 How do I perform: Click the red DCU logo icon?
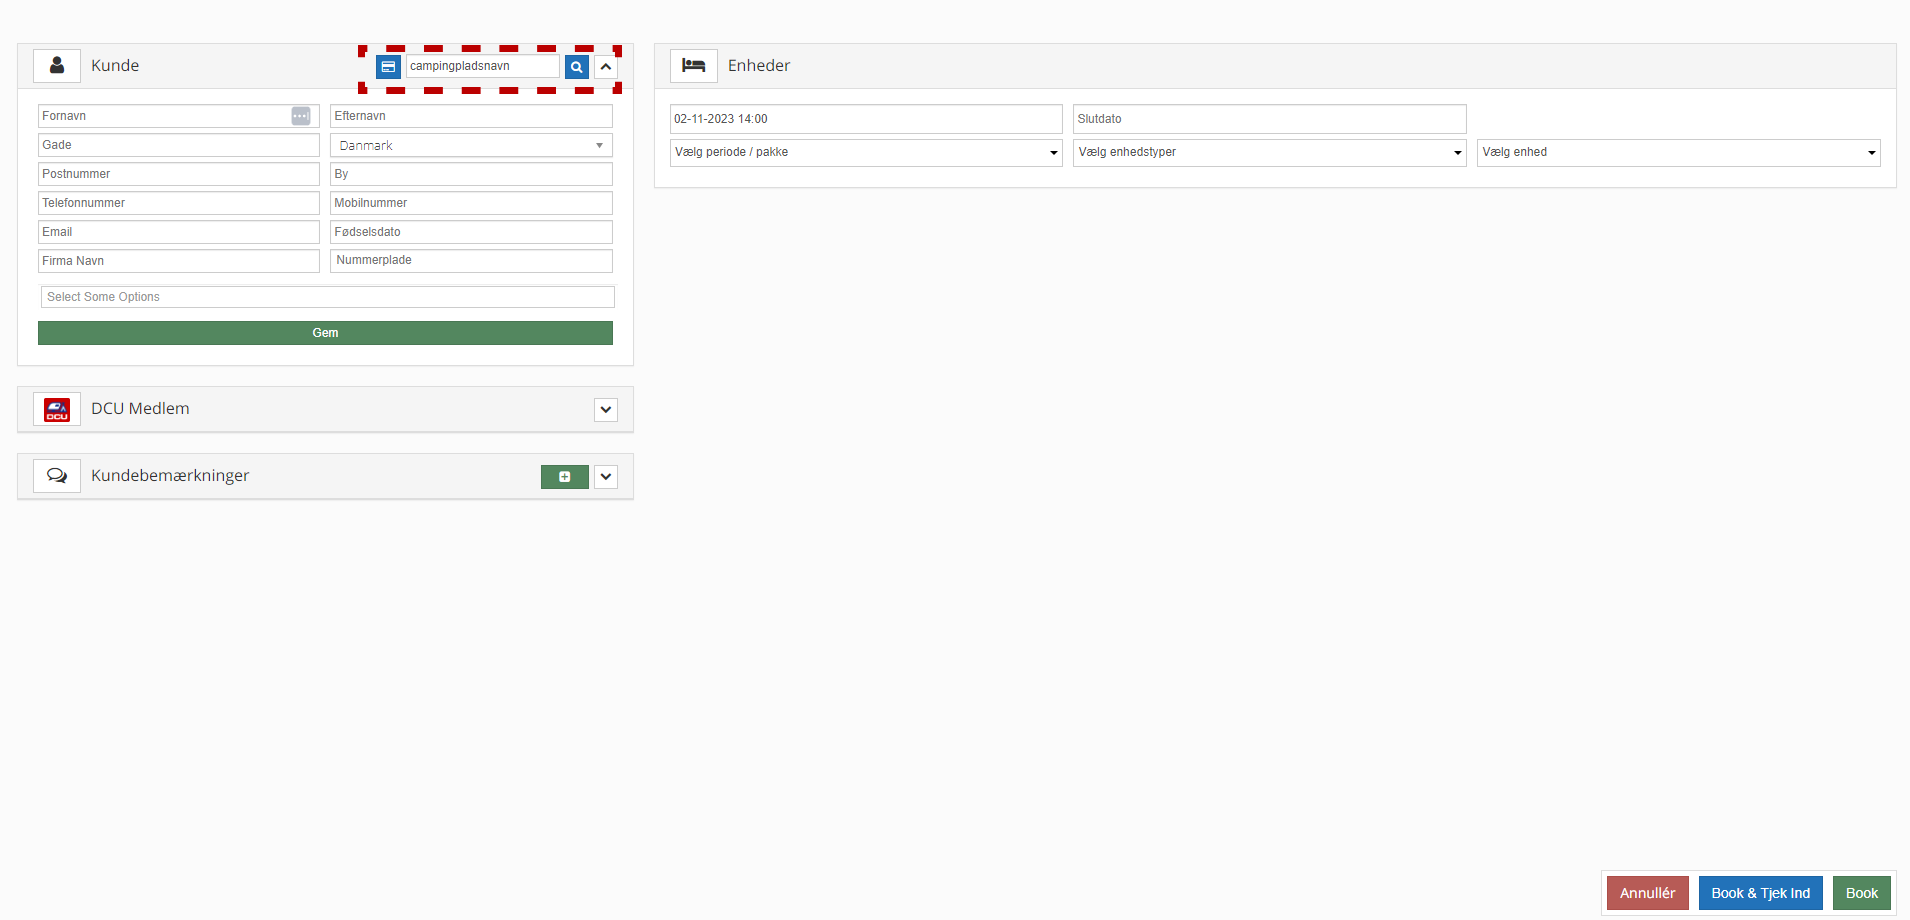[x=57, y=409]
